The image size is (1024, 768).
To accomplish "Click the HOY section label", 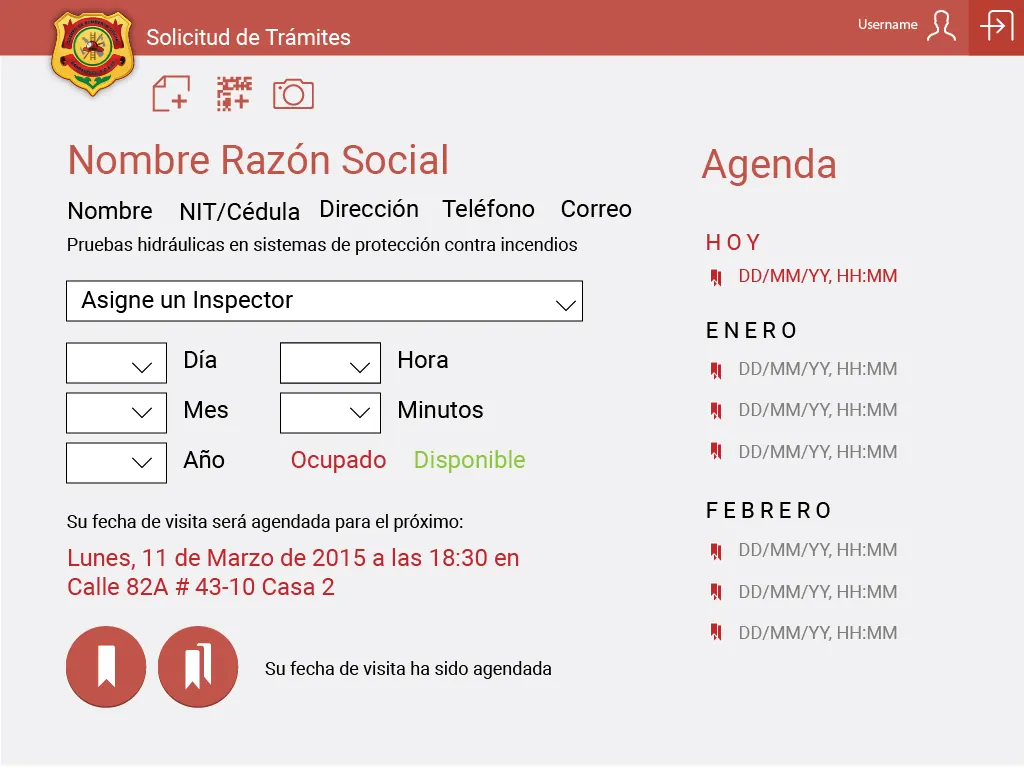I will point(733,242).
